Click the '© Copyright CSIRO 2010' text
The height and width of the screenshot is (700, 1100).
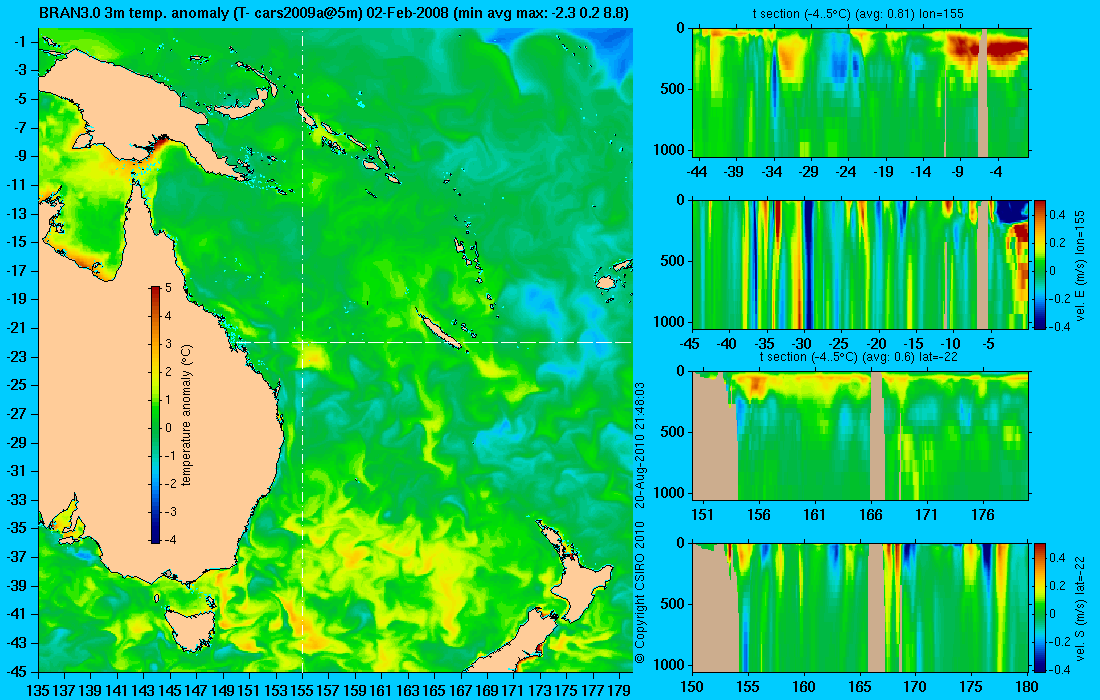[640, 593]
